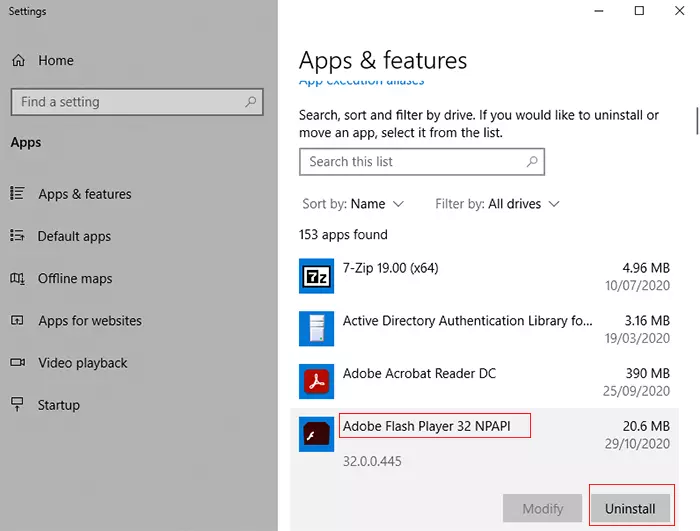Click the date 10/07/2020
The width and height of the screenshot is (700, 531).
tap(638, 285)
